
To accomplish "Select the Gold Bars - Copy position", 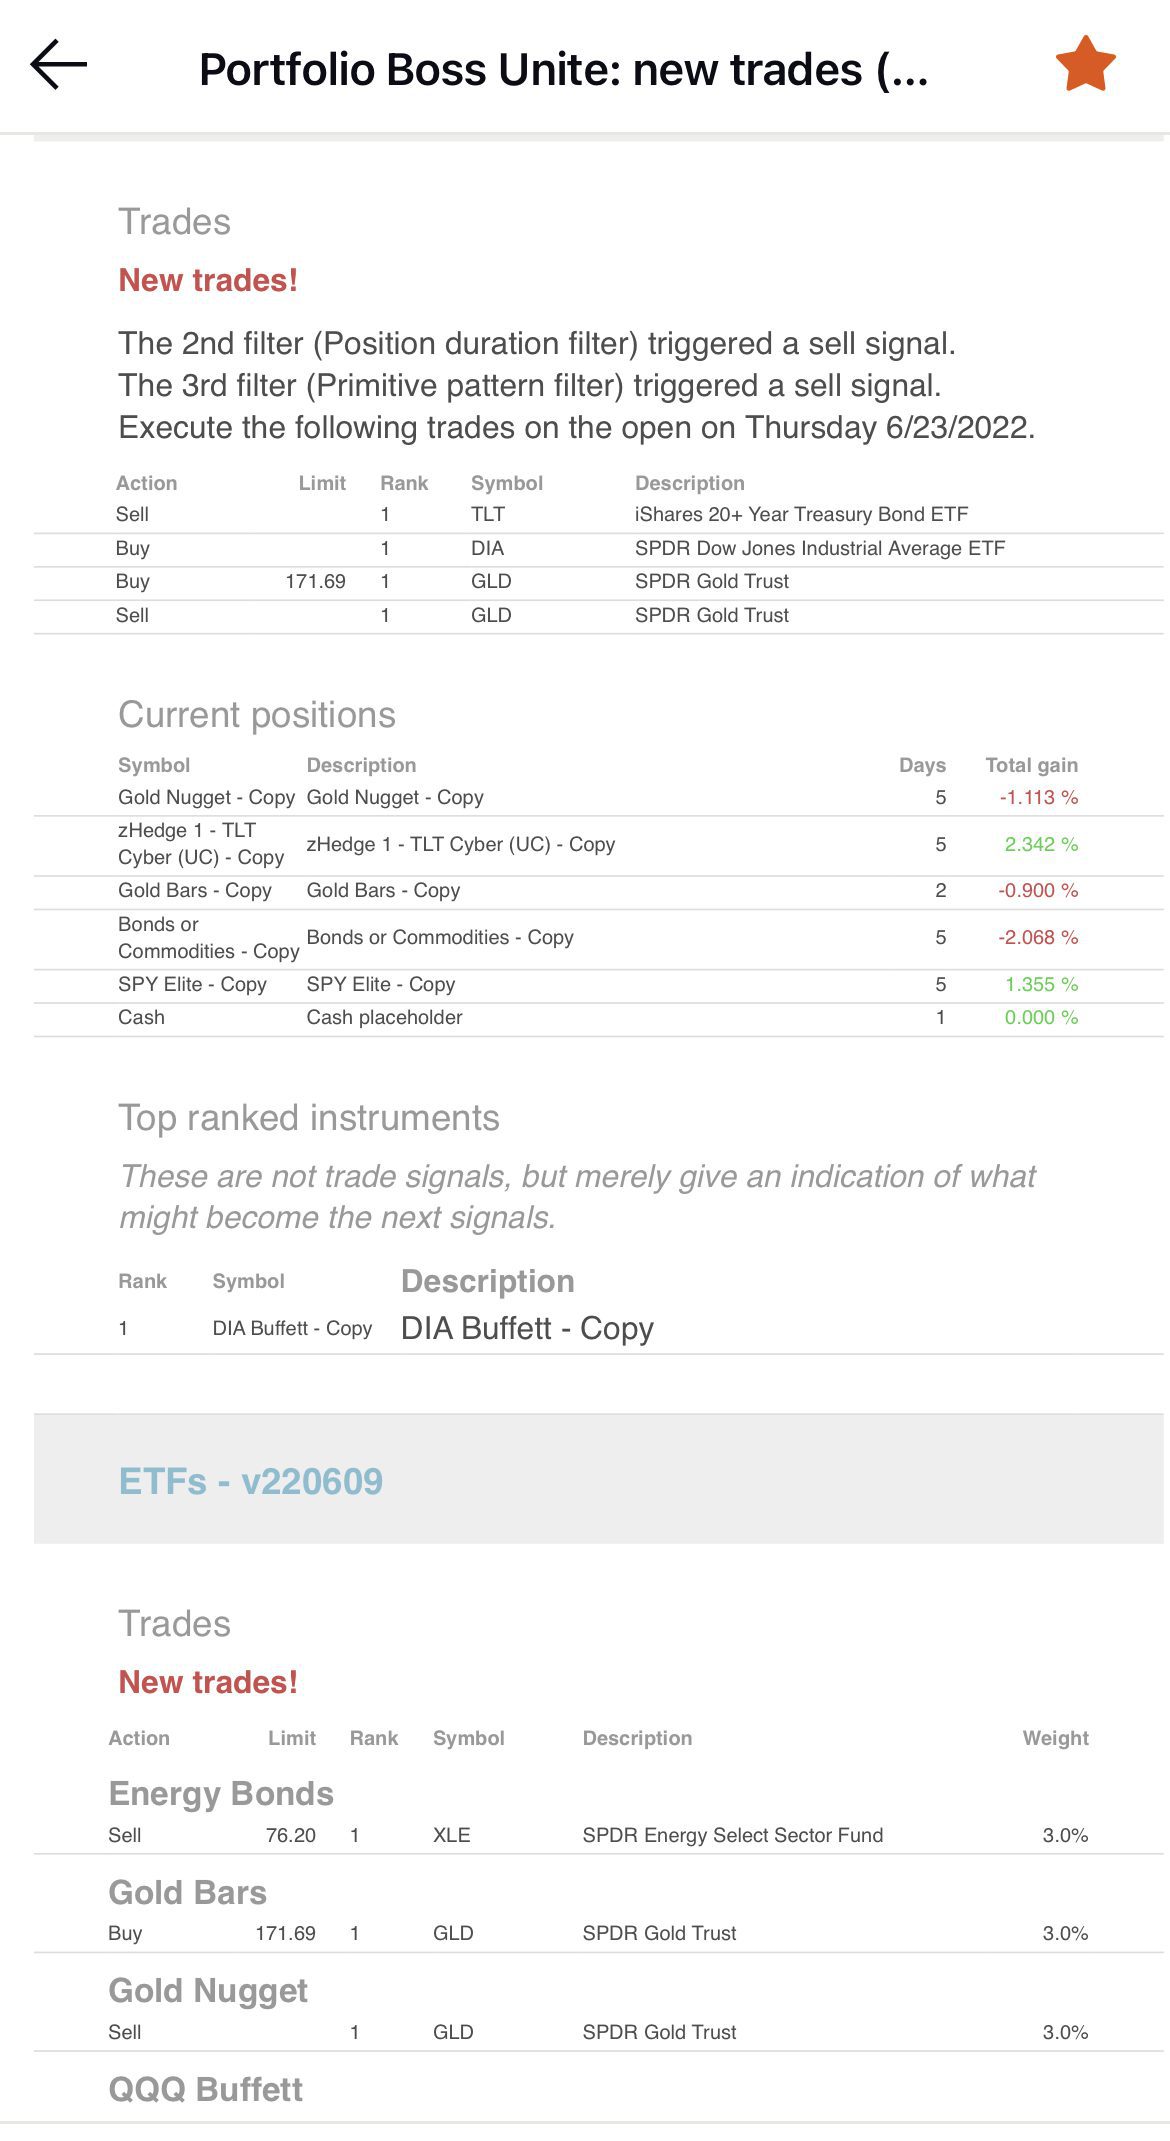I will pyautogui.click(x=598, y=891).
